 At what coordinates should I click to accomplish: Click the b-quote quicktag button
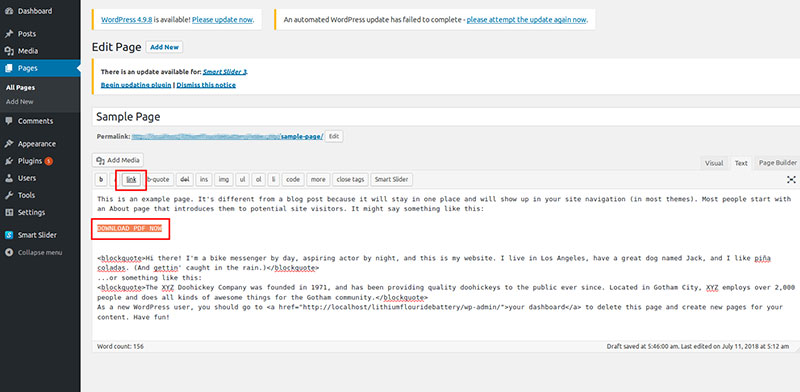[158, 180]
